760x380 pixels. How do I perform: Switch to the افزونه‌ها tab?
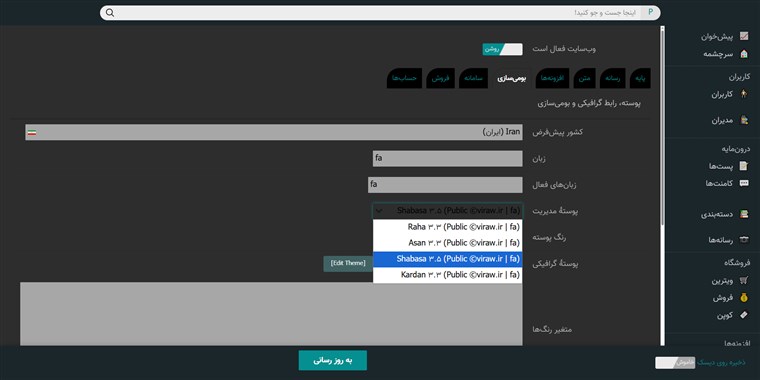pos(553,79)
